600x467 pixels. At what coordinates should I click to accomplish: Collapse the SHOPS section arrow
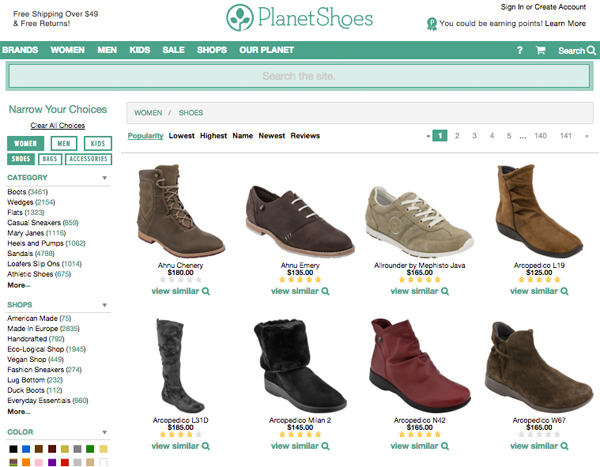pyautogui.click(x=104, y=305)
